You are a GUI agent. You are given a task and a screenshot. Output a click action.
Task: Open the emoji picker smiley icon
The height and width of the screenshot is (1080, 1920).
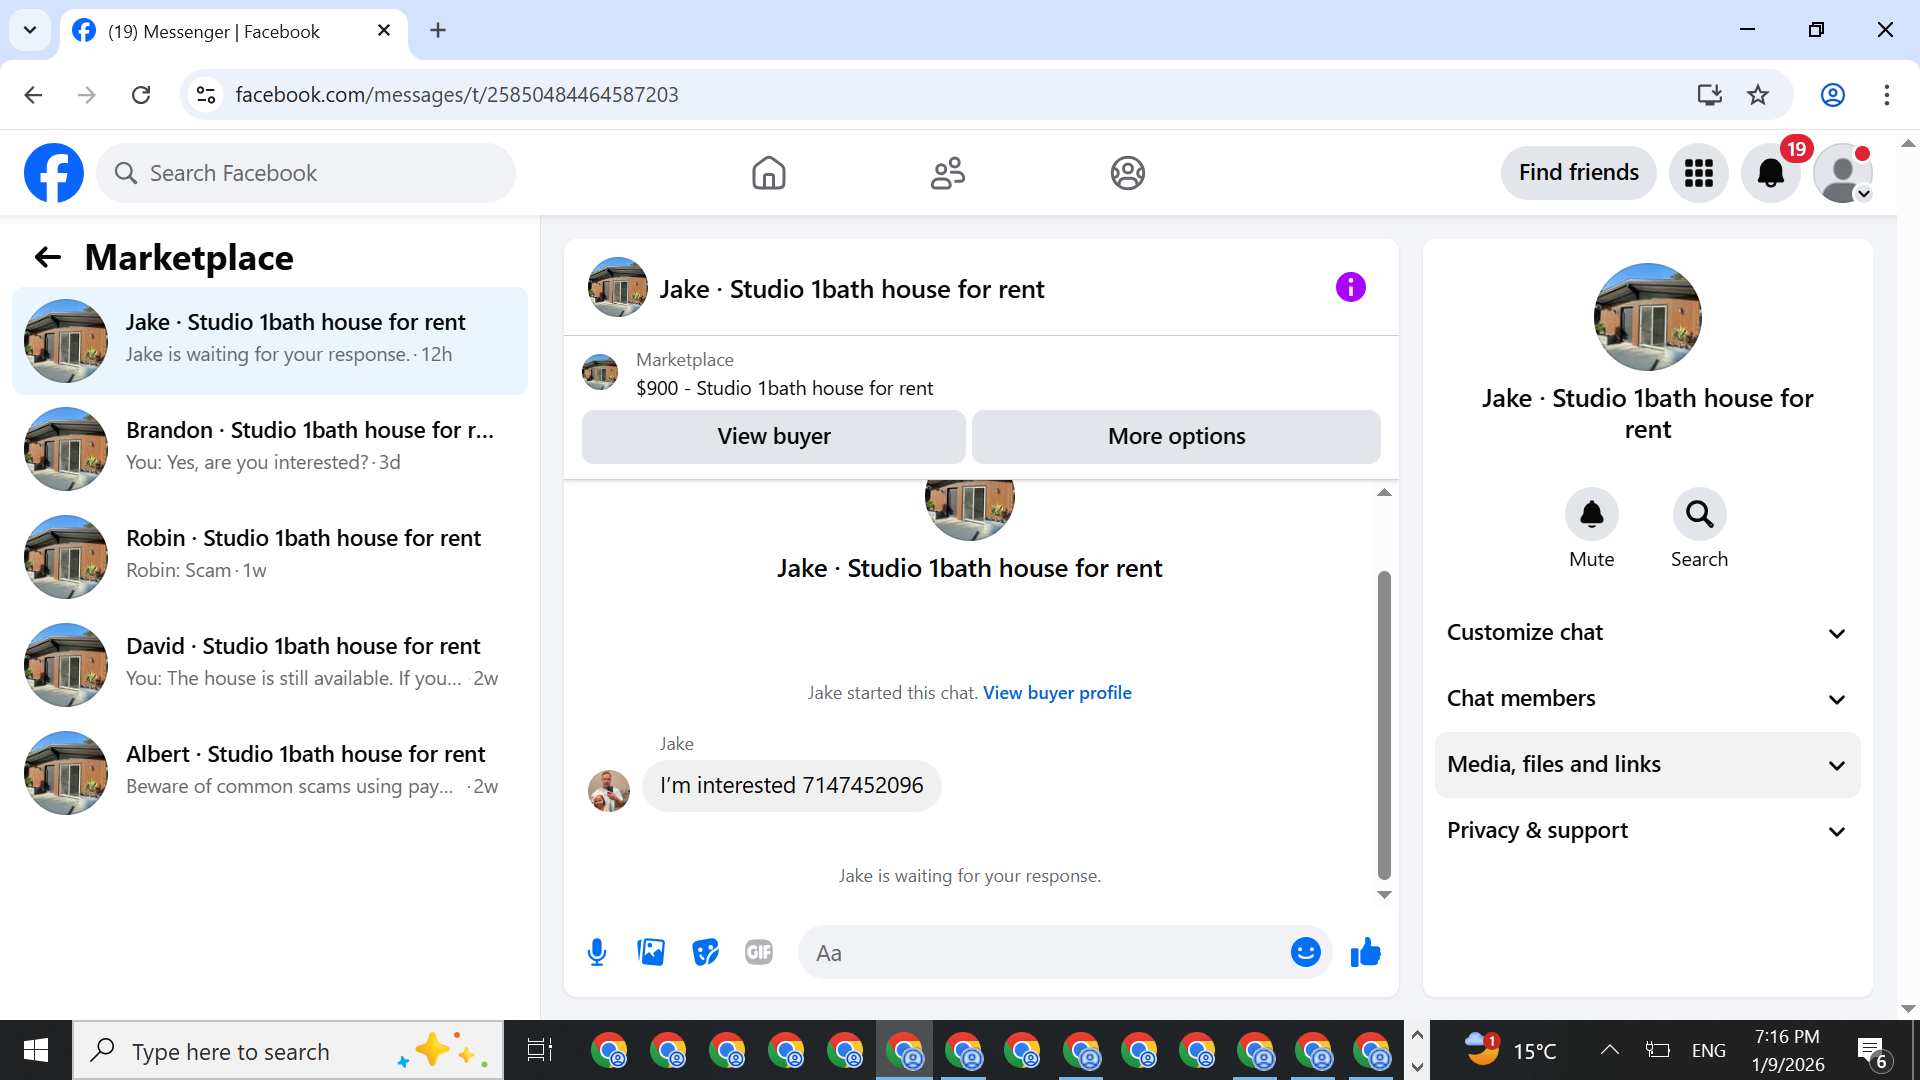[x=1305, y=952]
